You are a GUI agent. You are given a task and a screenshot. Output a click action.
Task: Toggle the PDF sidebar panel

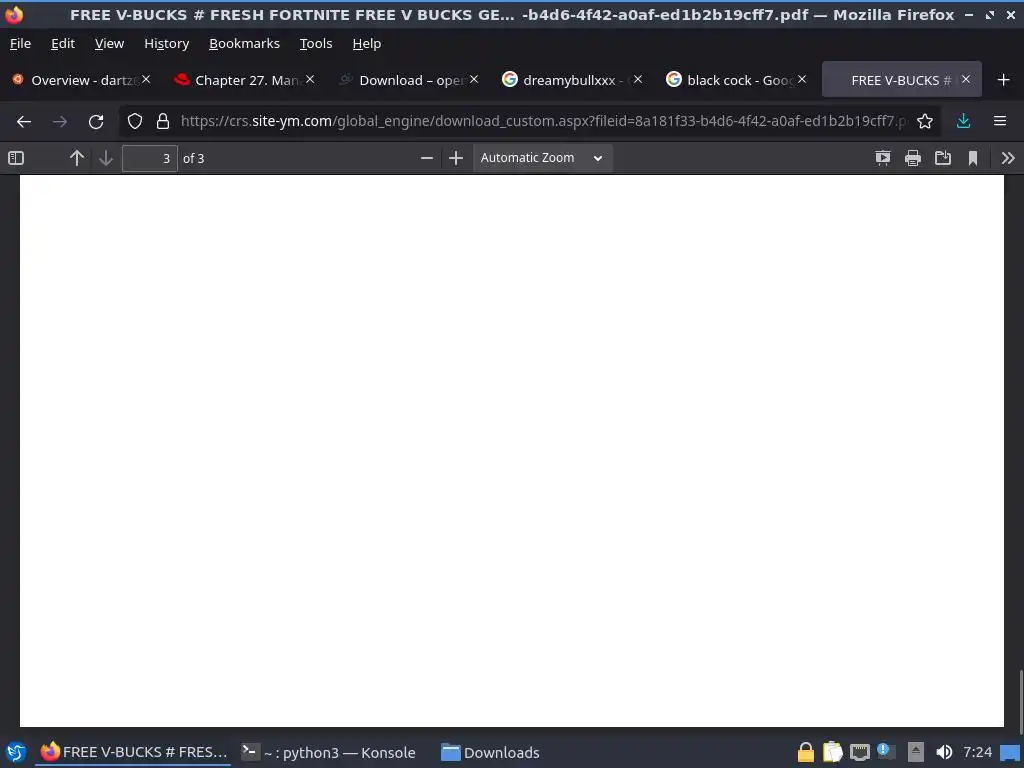tap(16, 158)
